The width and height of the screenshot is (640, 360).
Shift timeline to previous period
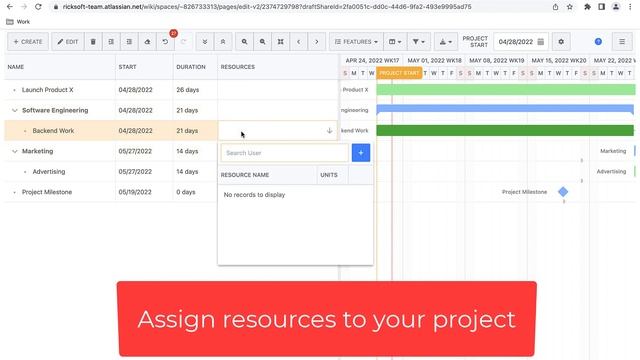coord(298,42)
